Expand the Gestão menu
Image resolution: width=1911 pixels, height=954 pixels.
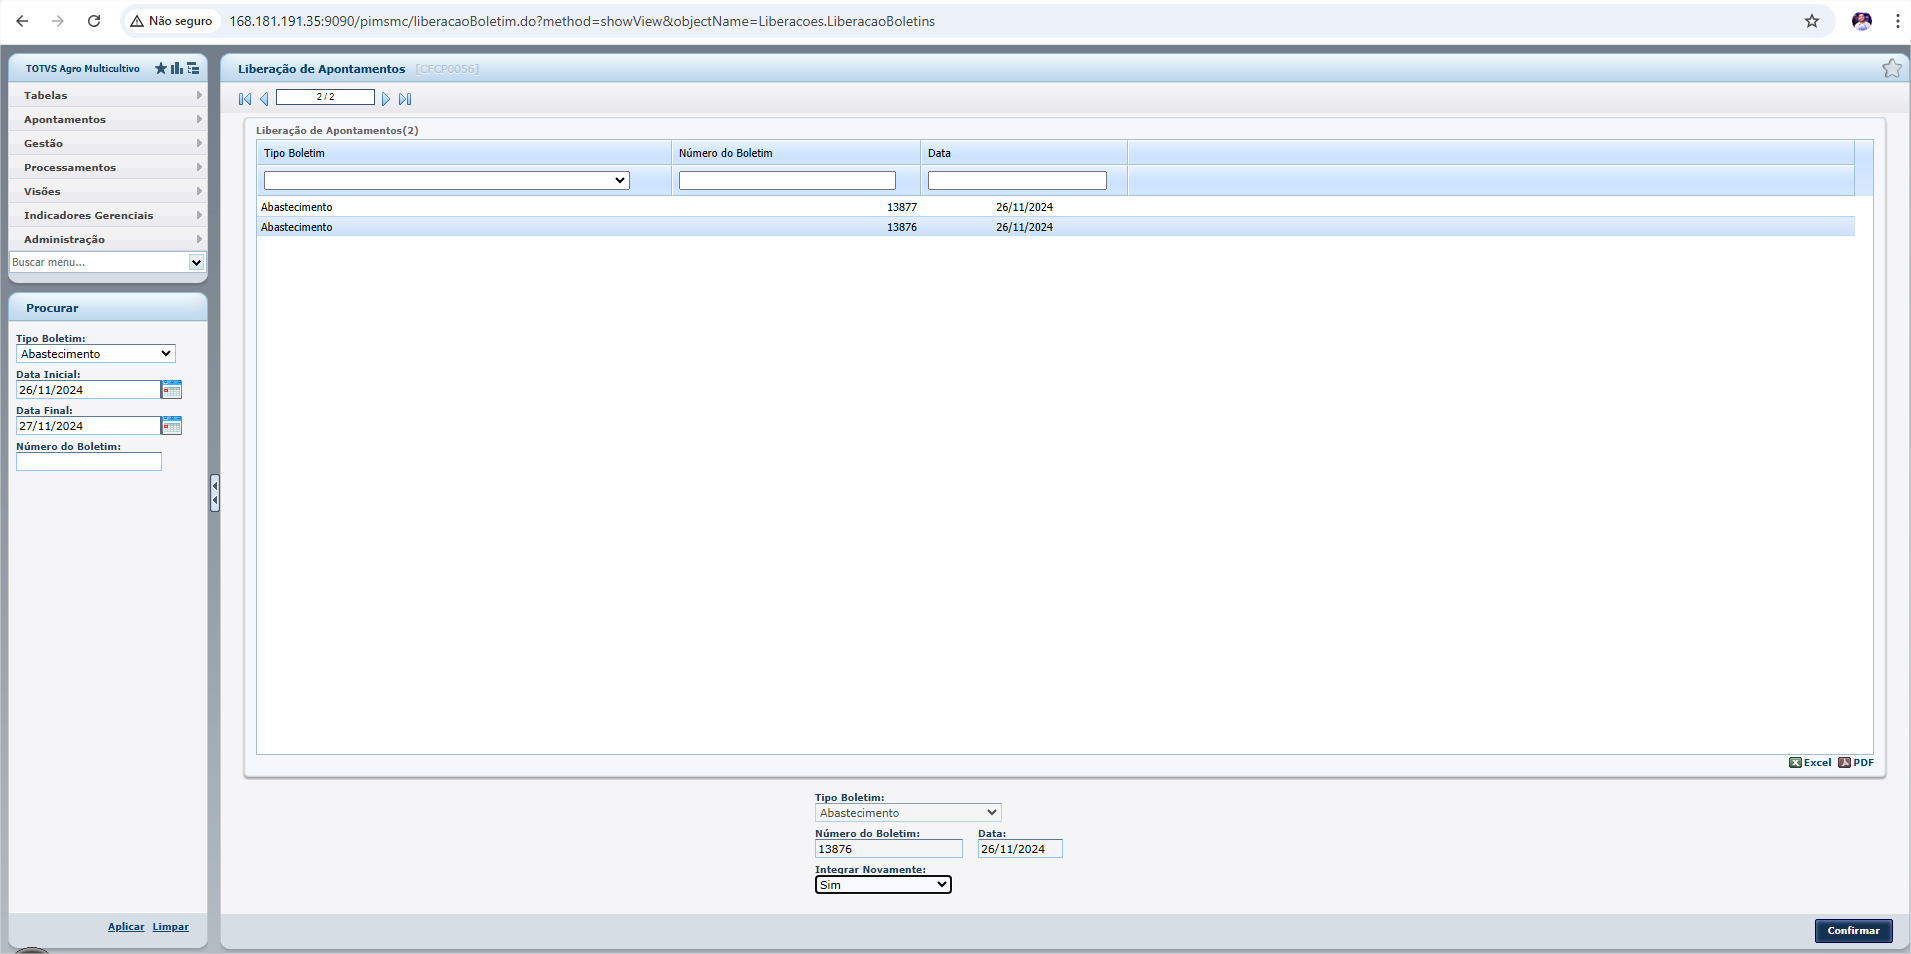(x=108, y=143)
